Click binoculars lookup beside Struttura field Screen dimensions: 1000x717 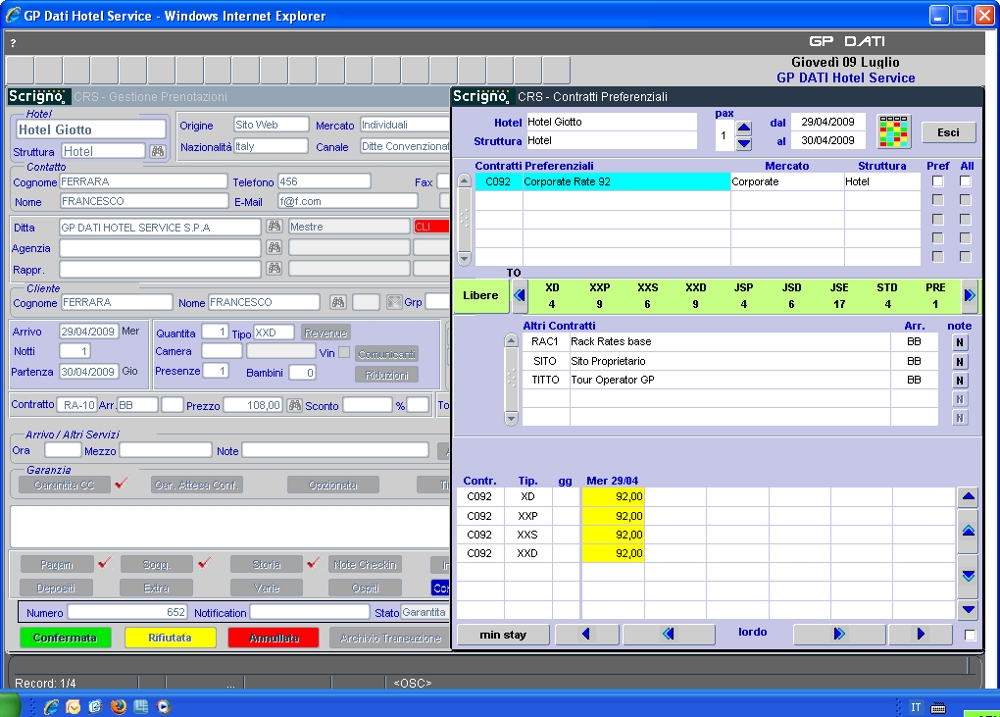(x=158, y=151)
